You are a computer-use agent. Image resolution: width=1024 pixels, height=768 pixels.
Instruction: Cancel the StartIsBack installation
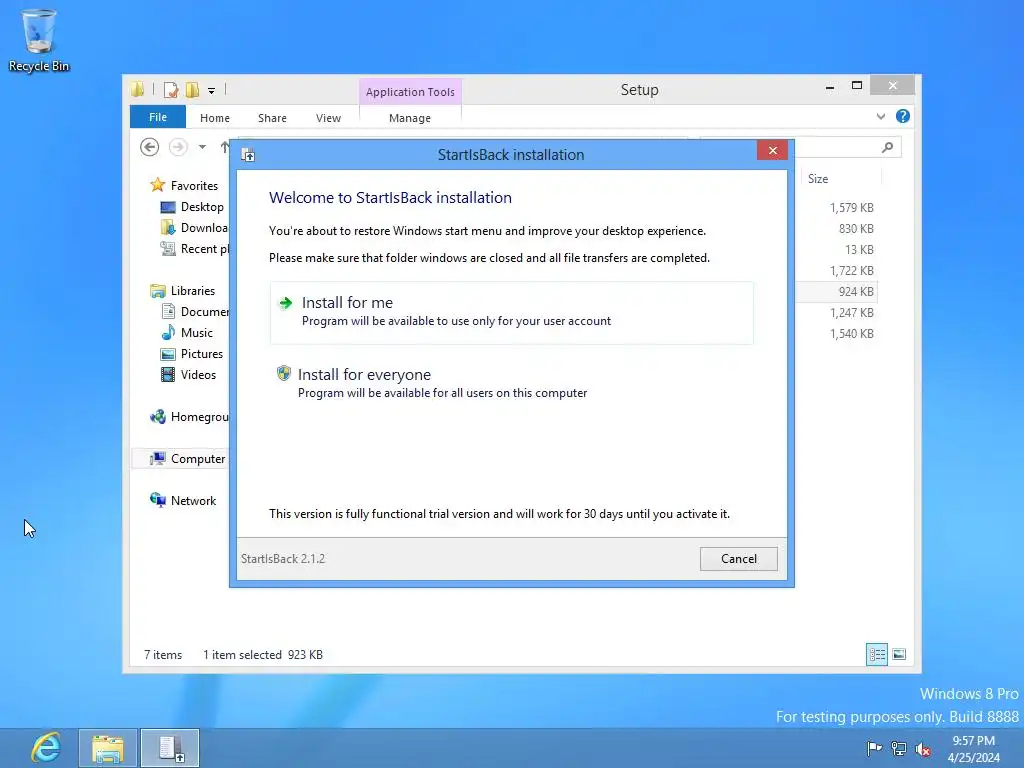(738, 558)
